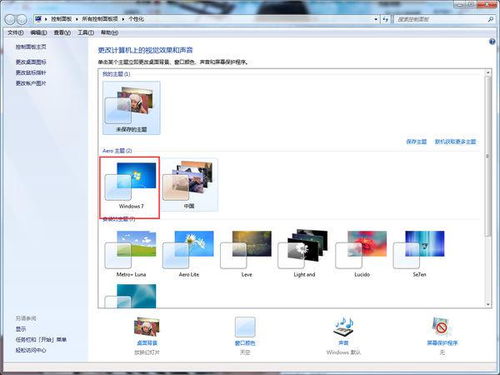Choose the Lucido theme
This screenshot has height=375, width=500.
[362, 254]
